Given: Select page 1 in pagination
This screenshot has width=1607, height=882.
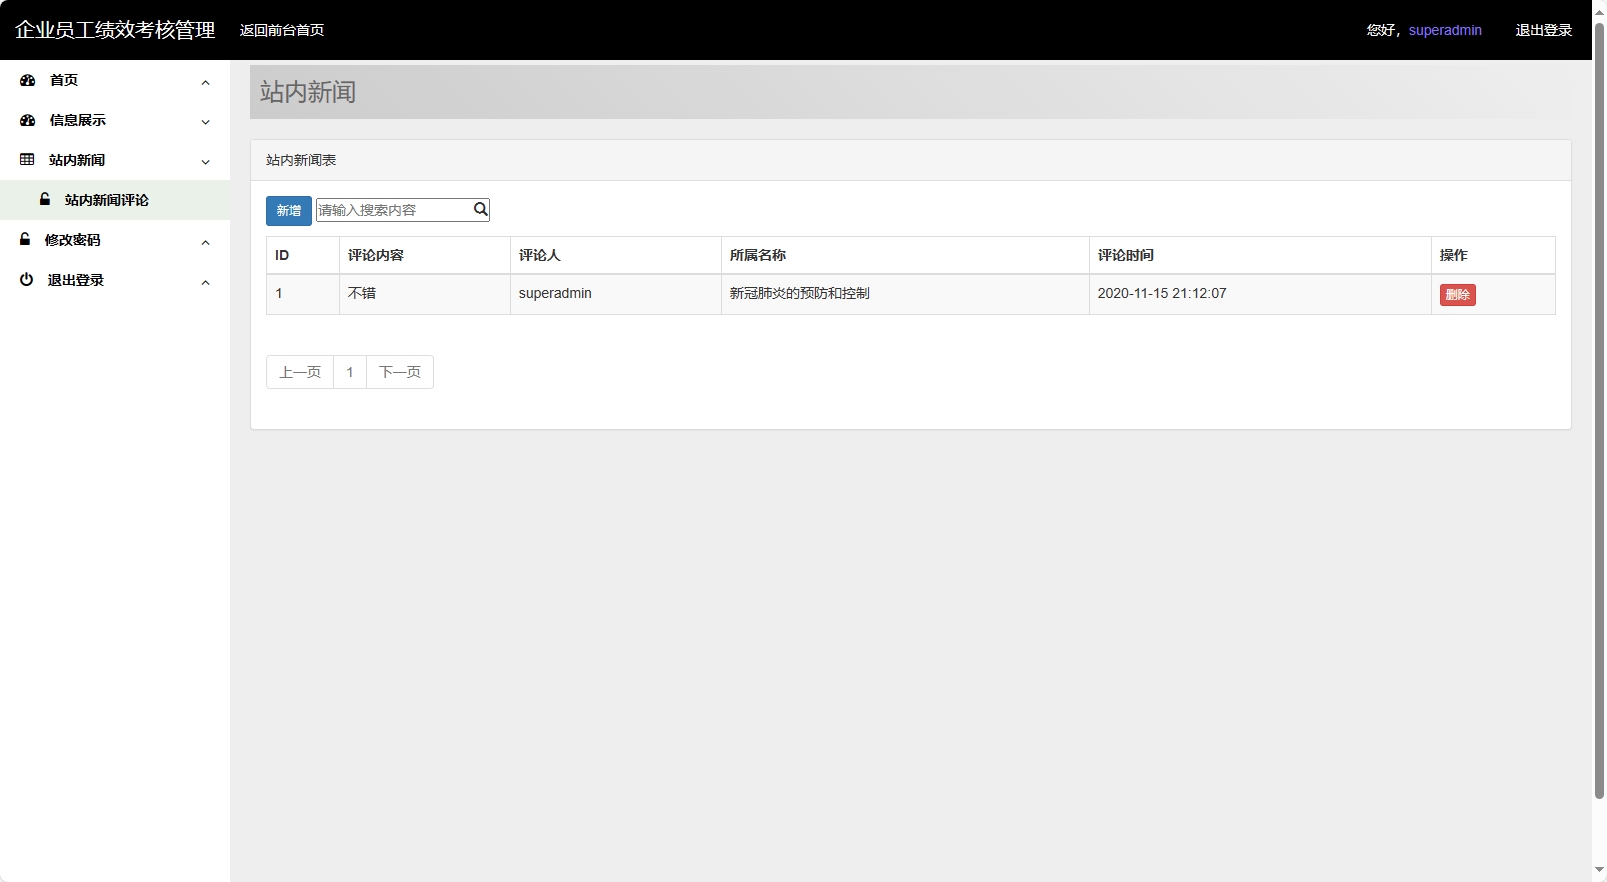Looking at the screenshot, I should pyautogui.click(x=350, y=372).
